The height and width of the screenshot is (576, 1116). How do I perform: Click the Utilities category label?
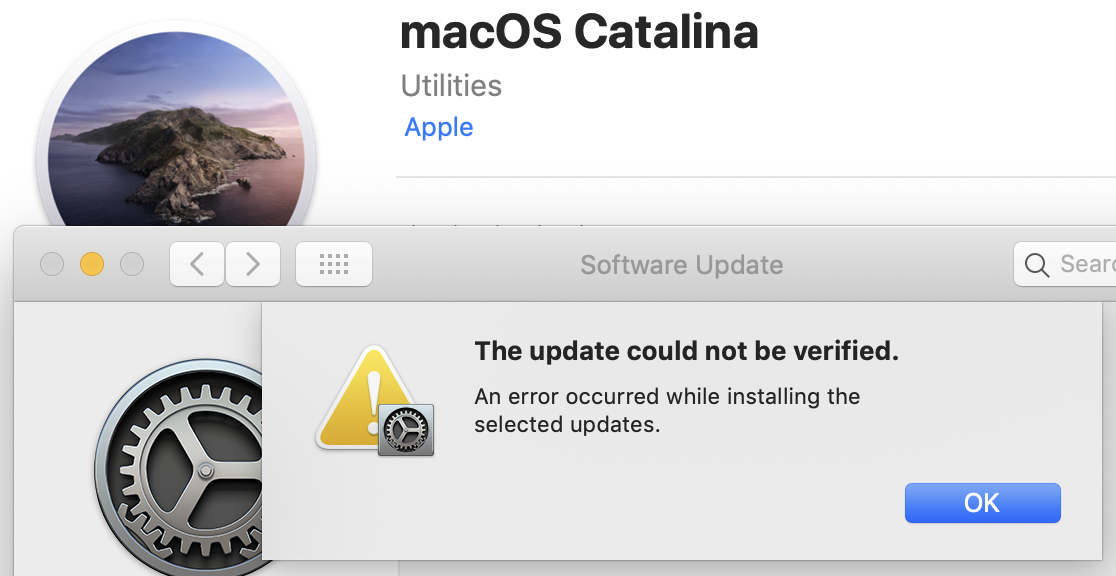click(451, 86)
